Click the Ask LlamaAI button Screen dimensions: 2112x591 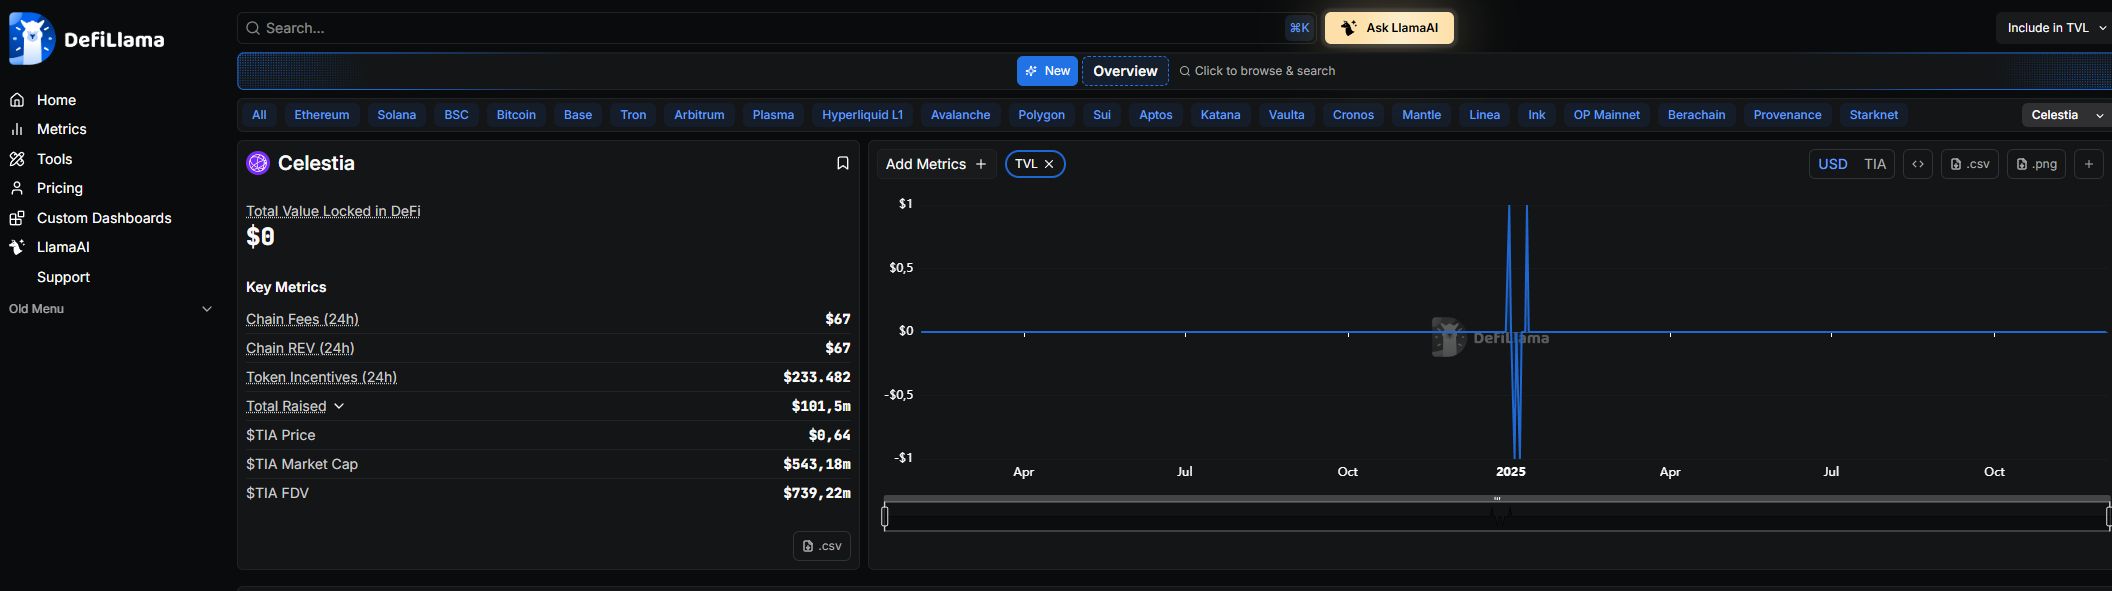tap(1388, 28)
